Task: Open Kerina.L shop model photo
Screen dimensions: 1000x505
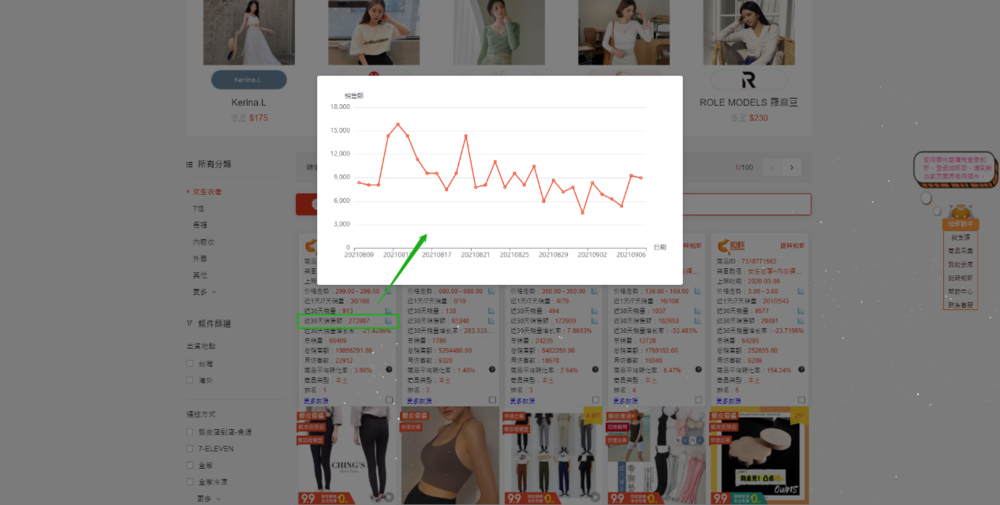Action: coord(249,32)
